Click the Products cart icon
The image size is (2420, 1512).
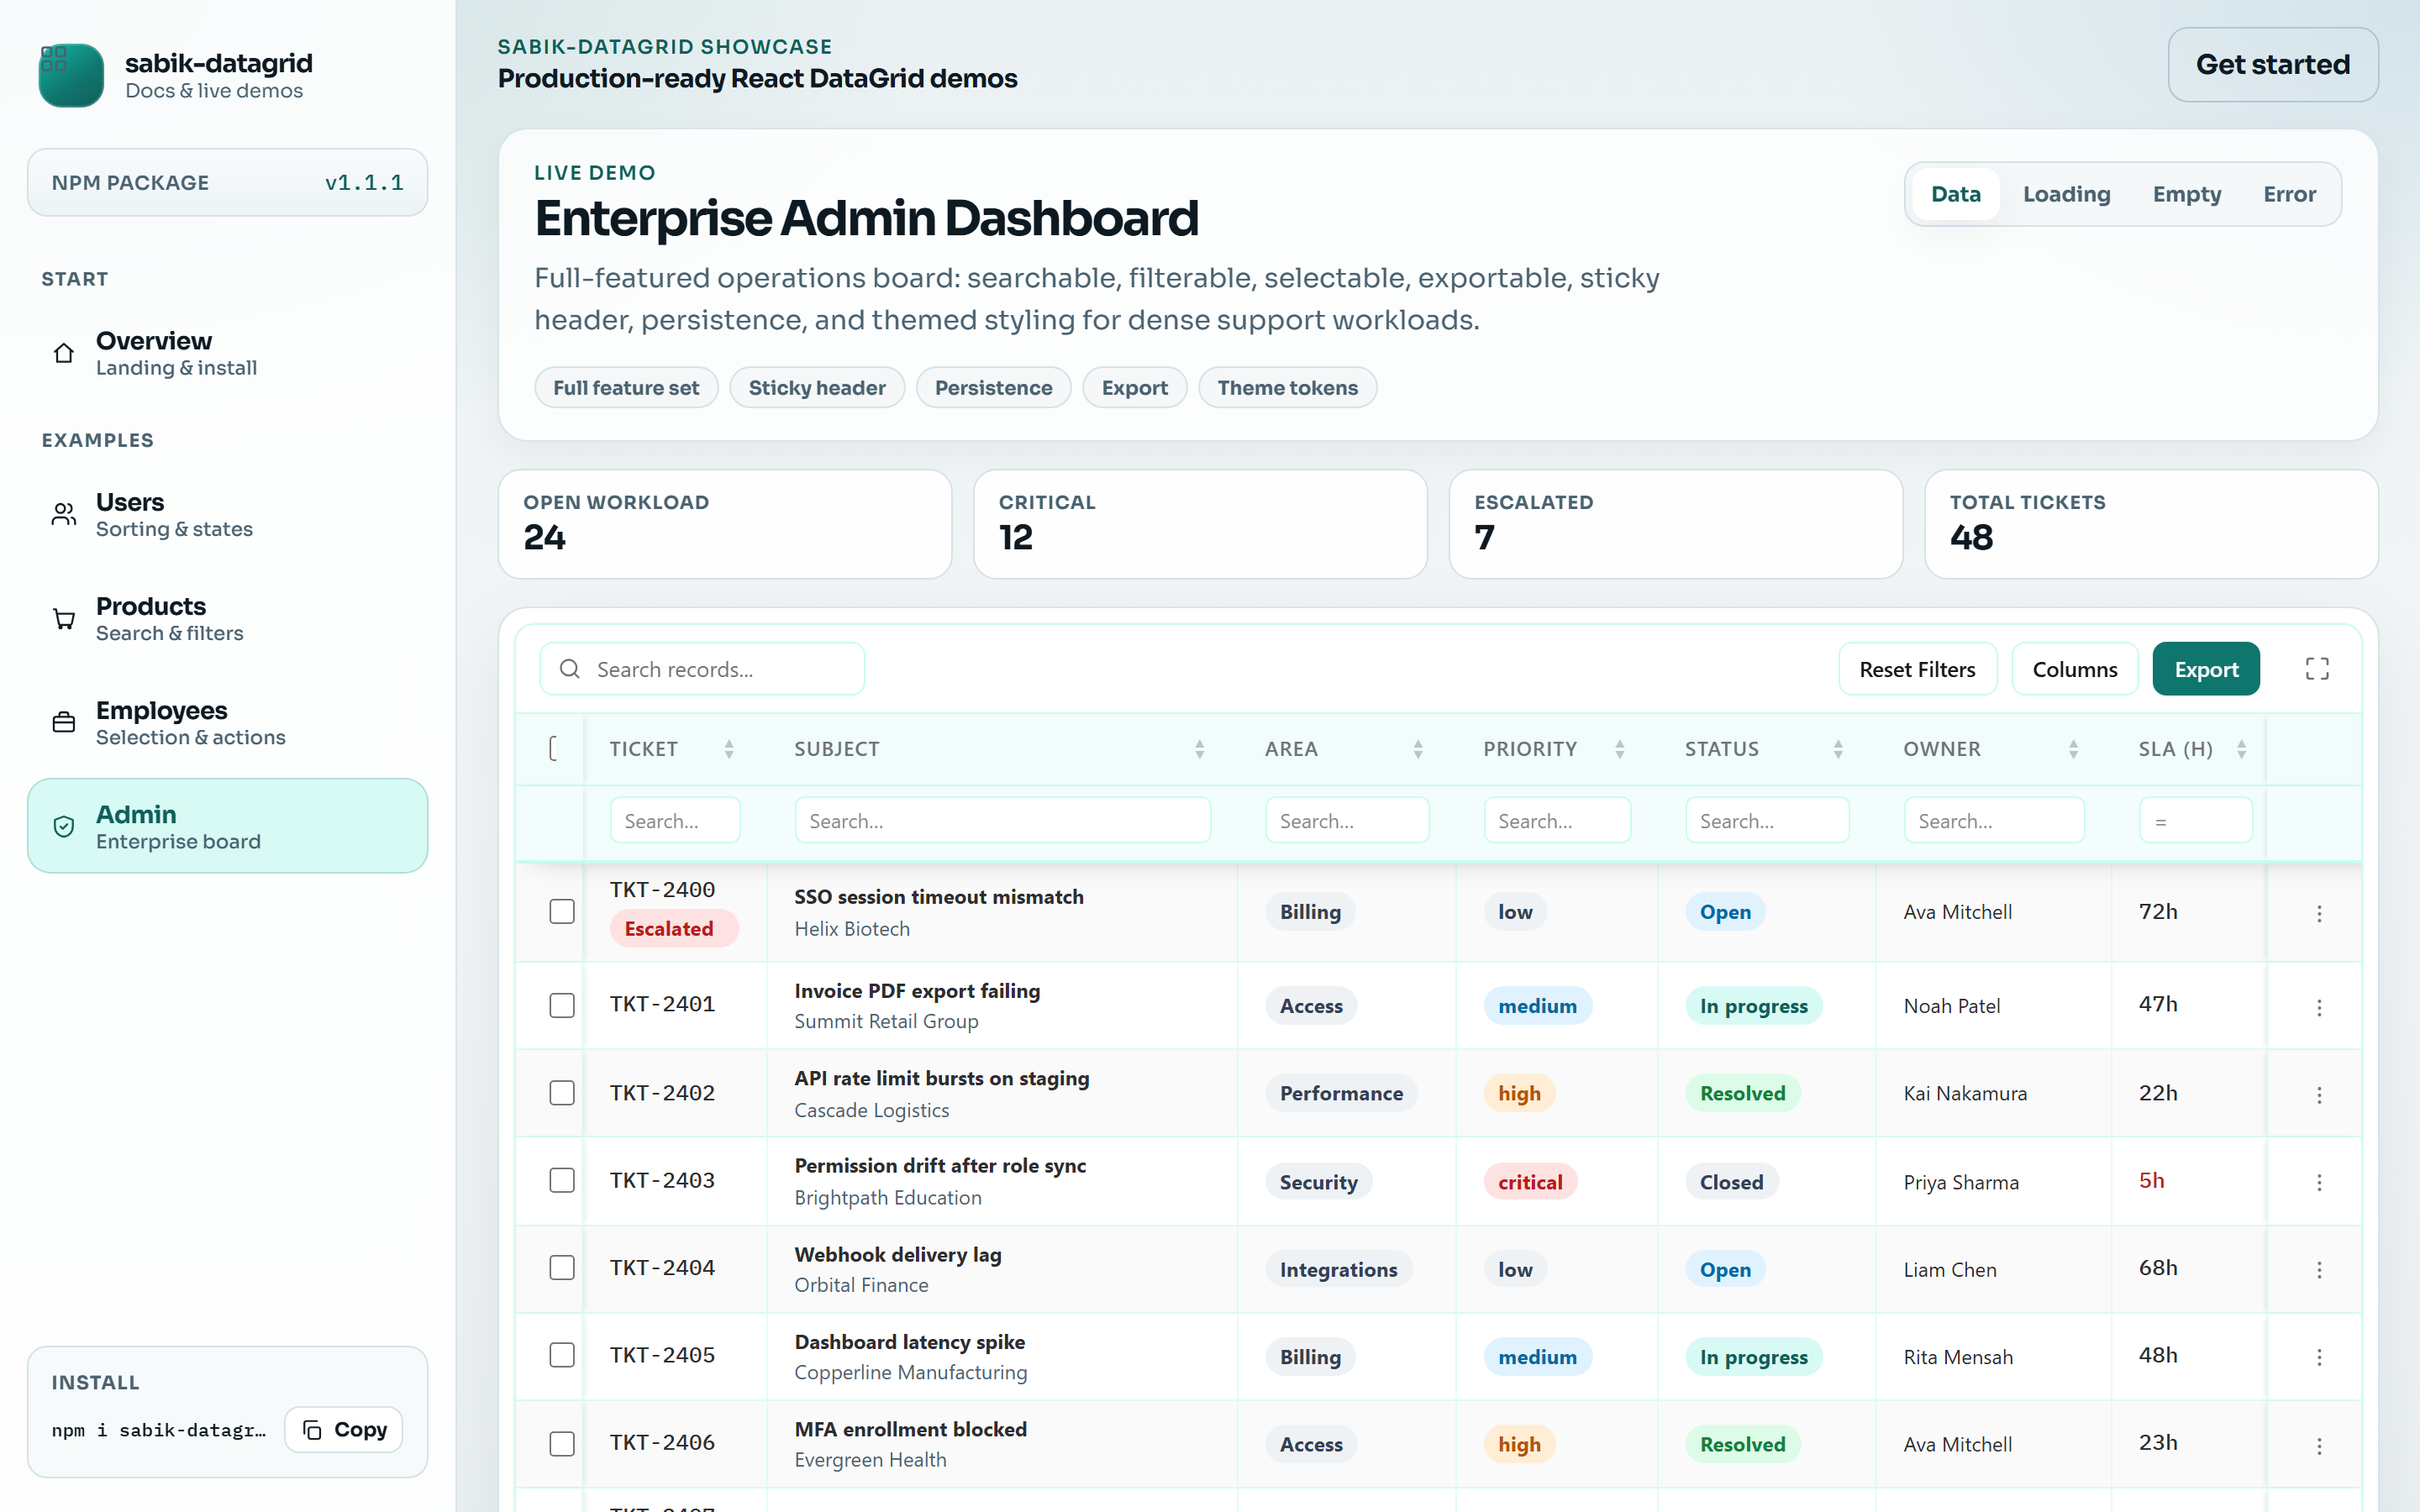click(x=64, y=619)
